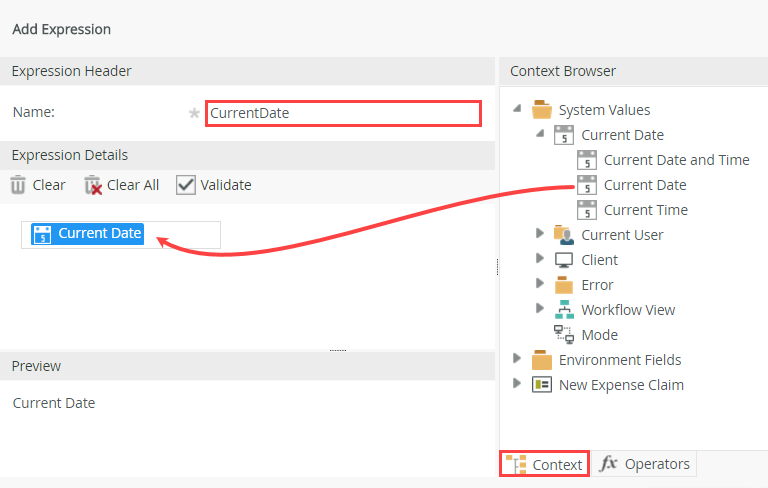Switch to the Context tab
The height and width of the screenshot is (488, 768).
click(545, 464)
